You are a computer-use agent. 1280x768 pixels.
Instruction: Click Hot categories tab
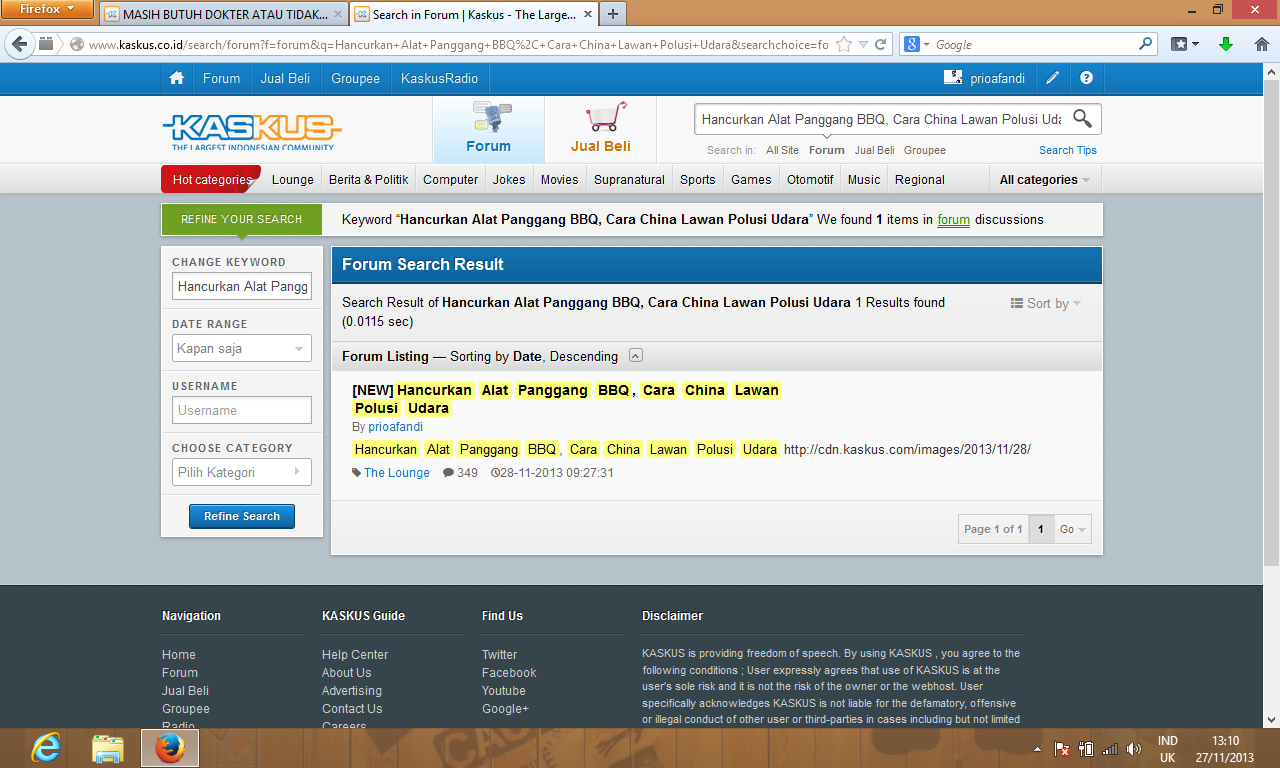coord(211,180)
